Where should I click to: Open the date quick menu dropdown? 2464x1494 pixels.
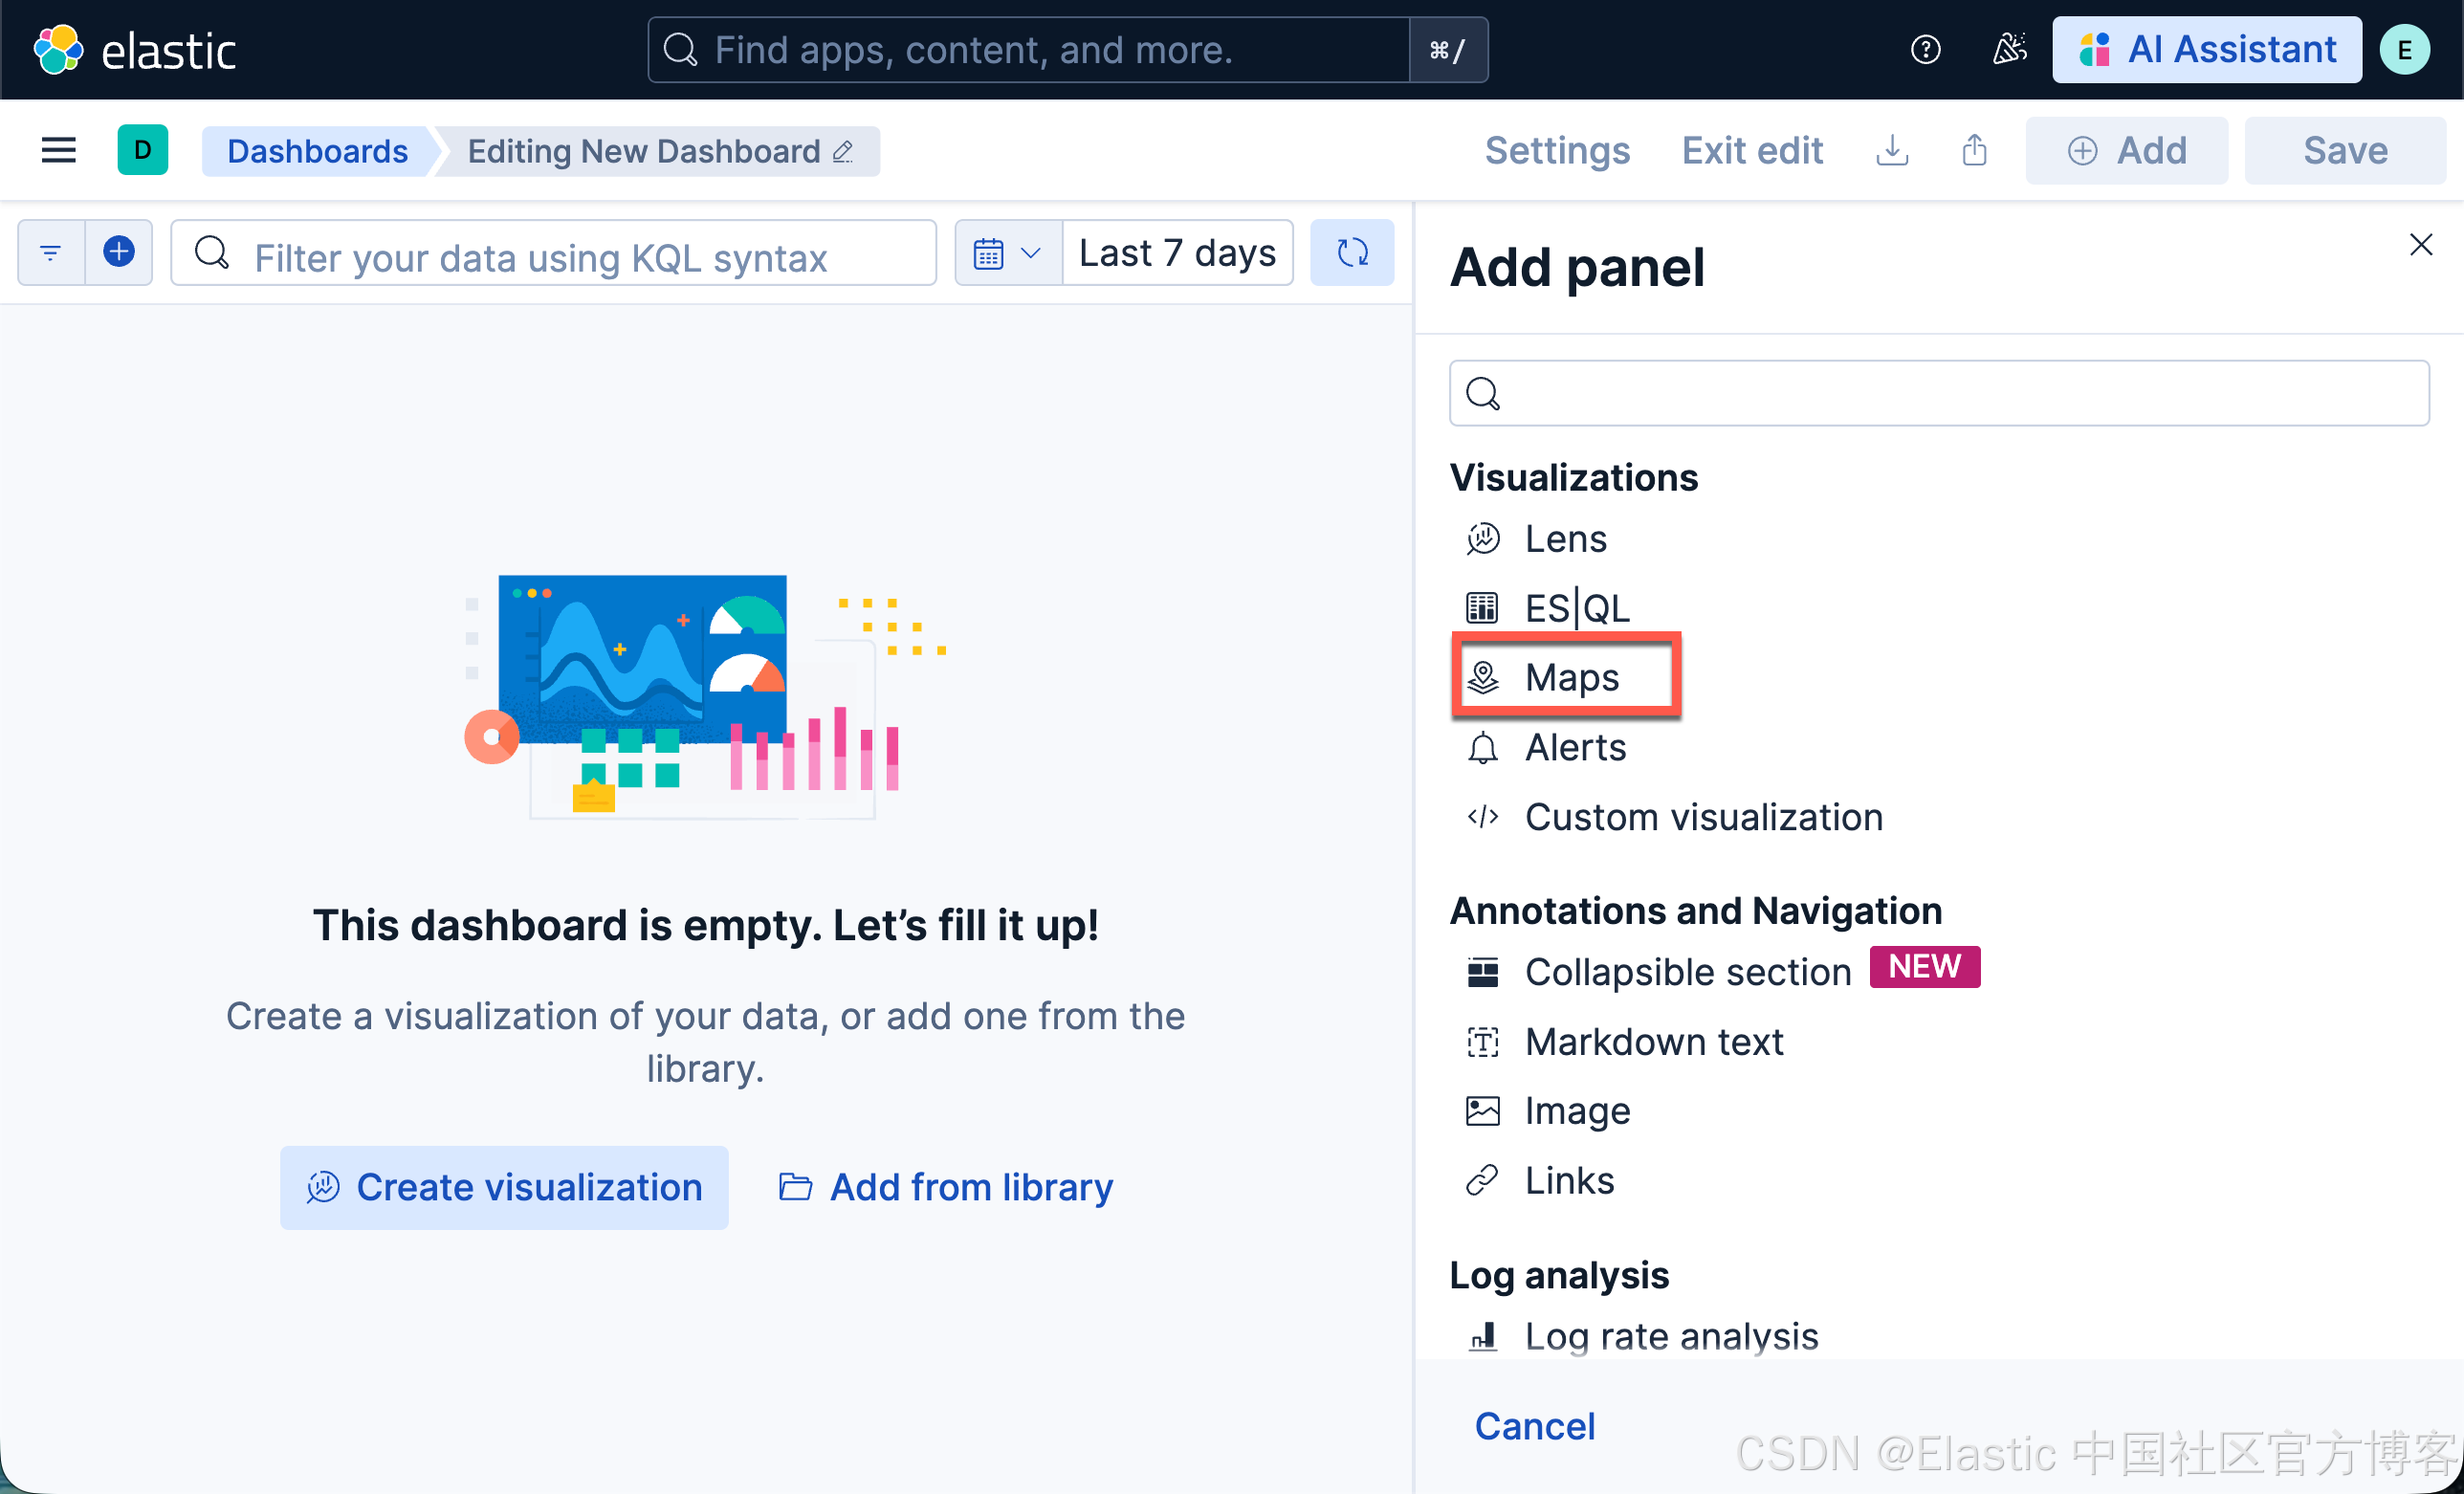[1007, 252]
